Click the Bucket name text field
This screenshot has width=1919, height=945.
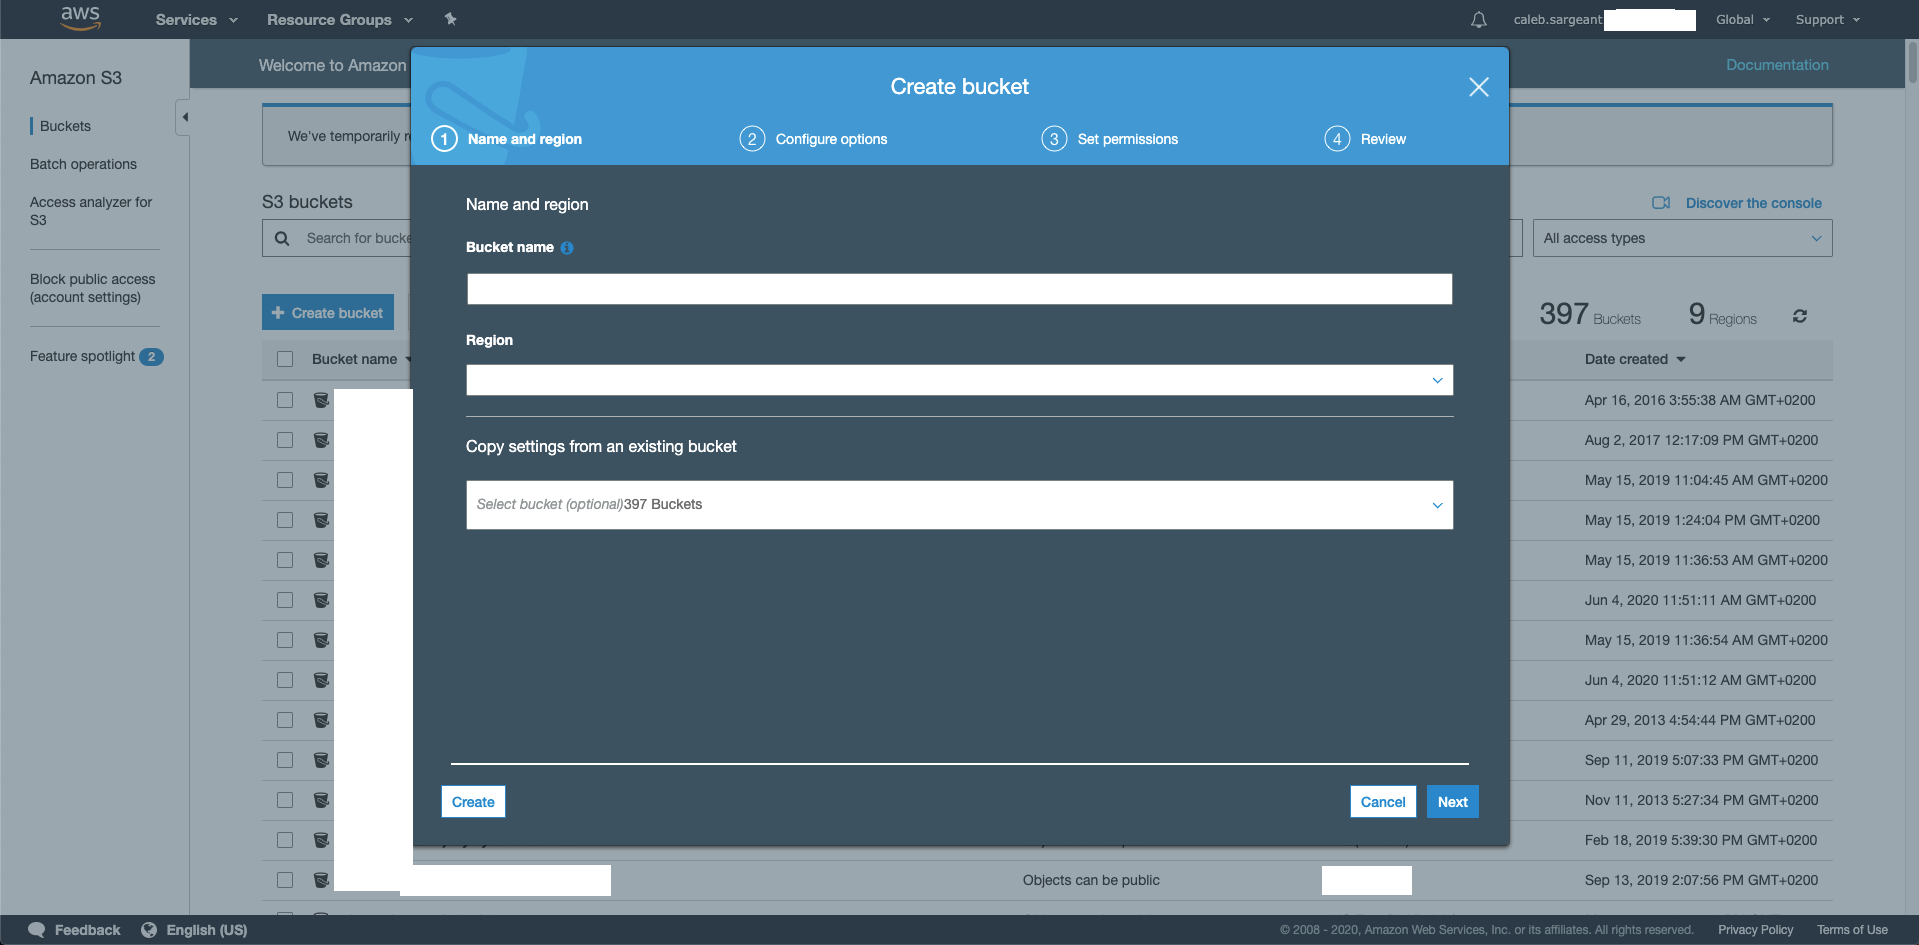pyautogui.click(x=959, y=289)
